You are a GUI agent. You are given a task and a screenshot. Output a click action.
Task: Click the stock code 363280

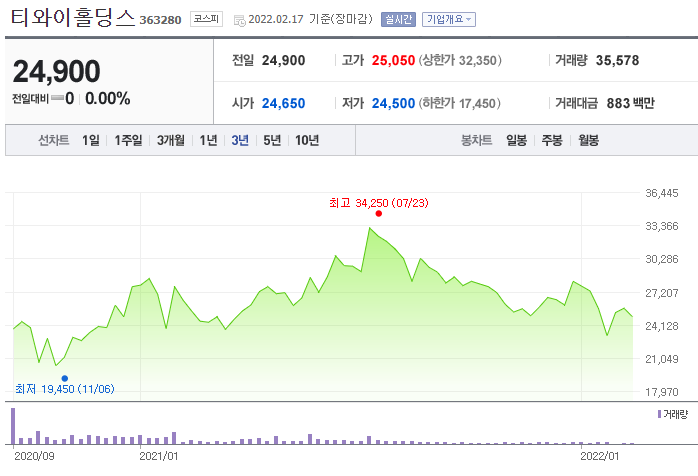click(160, 20)
